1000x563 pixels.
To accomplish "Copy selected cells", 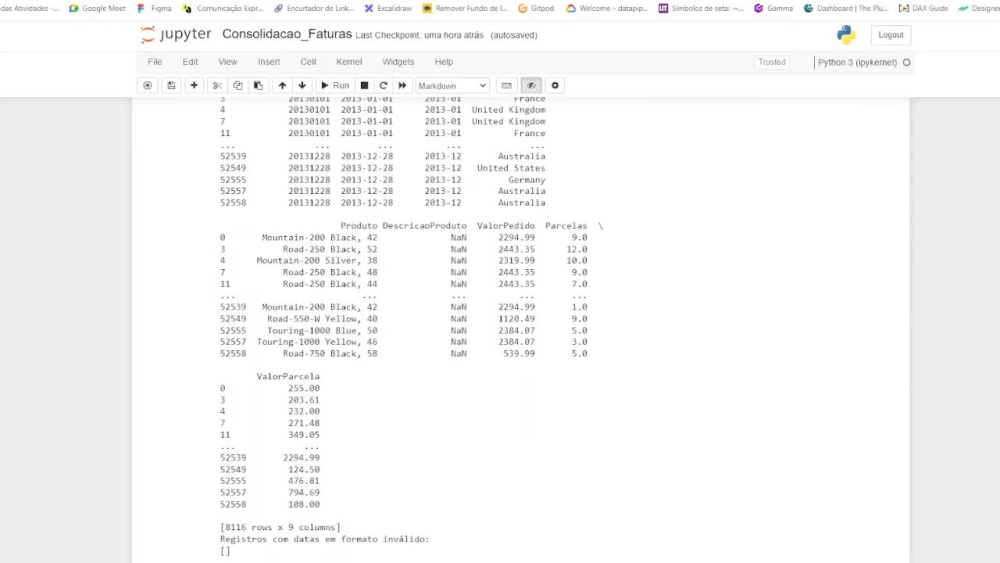I will pyautogui.click(x=238, y=85).
